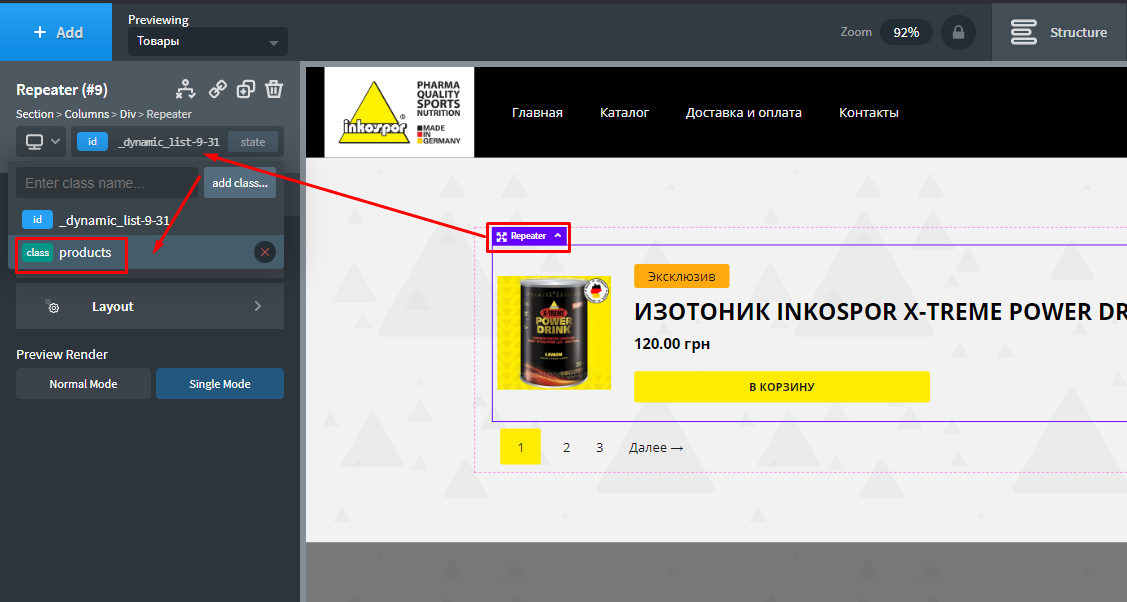This screenshot has height=602, width=1127.
Task: Open the Контакты menu item
Action: (x=868, y=113)
